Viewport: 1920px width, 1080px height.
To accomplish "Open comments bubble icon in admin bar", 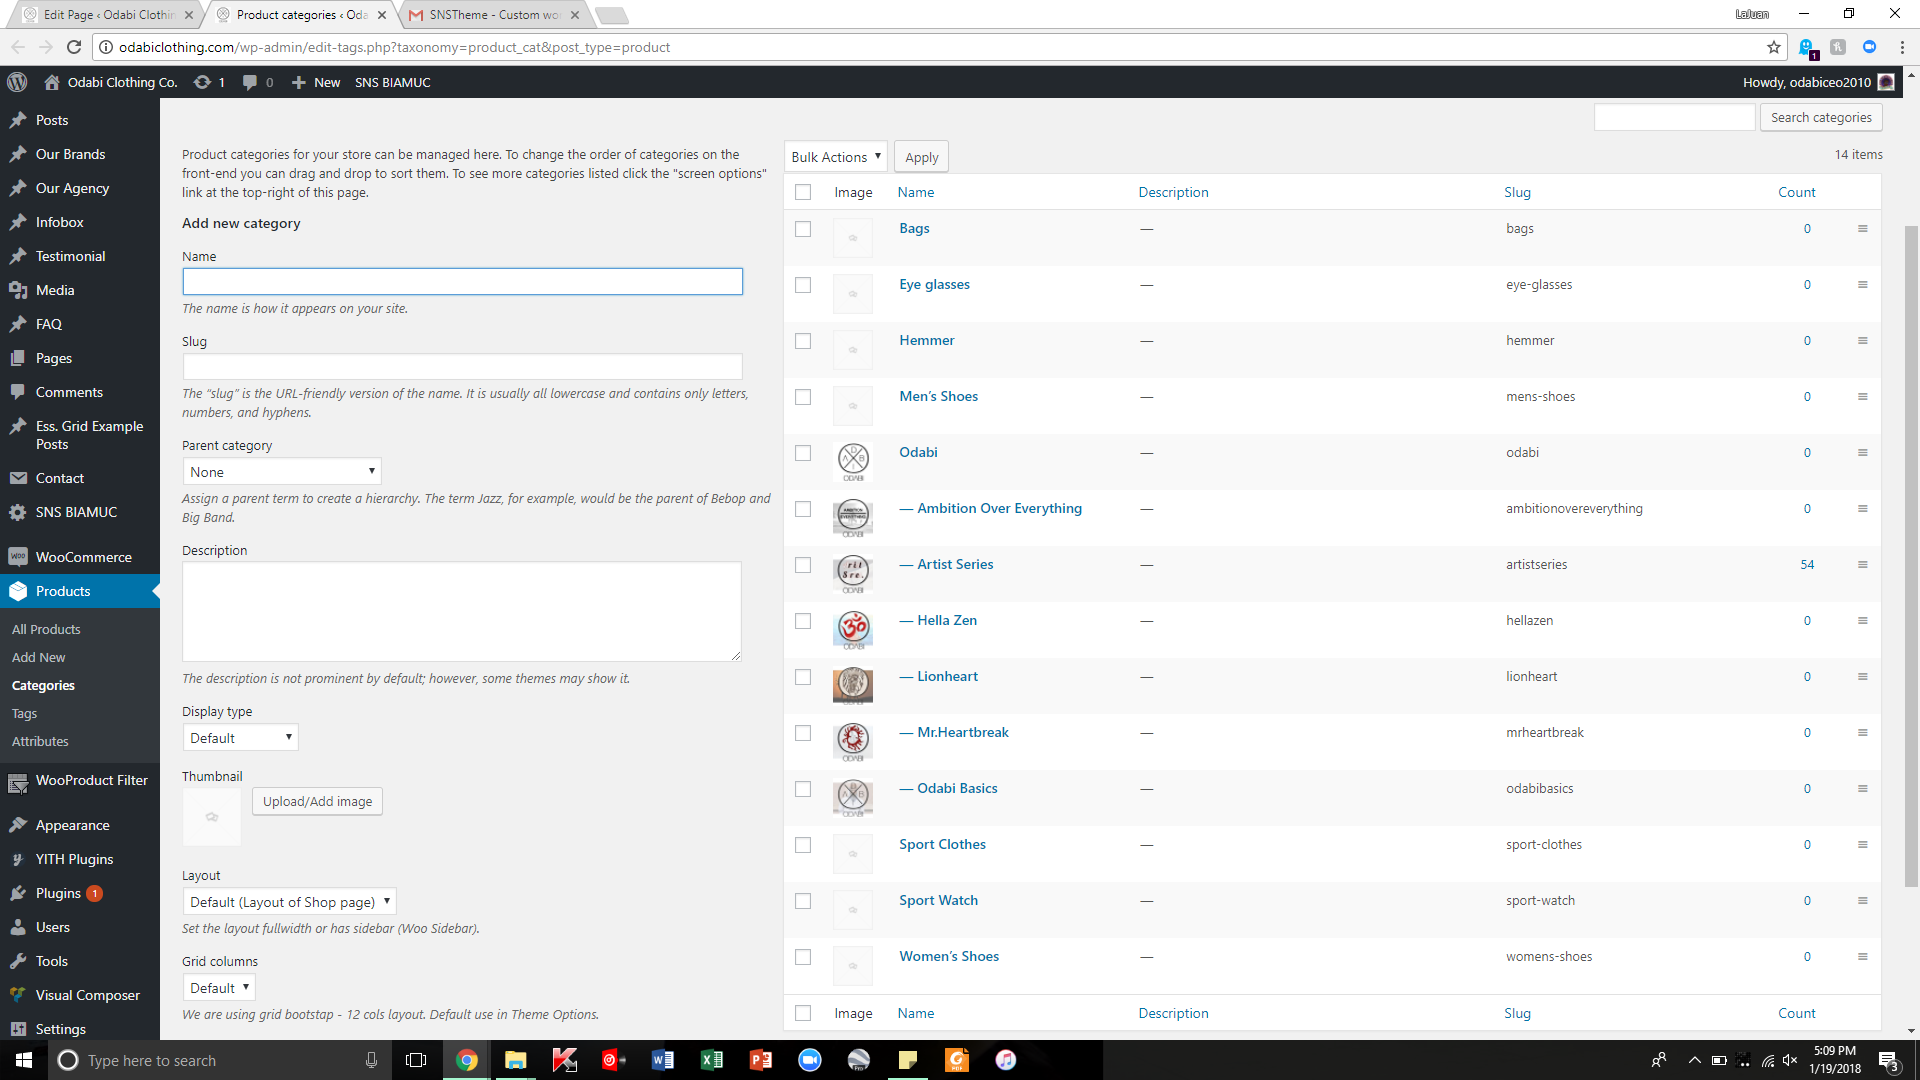I will click(250, 82).
